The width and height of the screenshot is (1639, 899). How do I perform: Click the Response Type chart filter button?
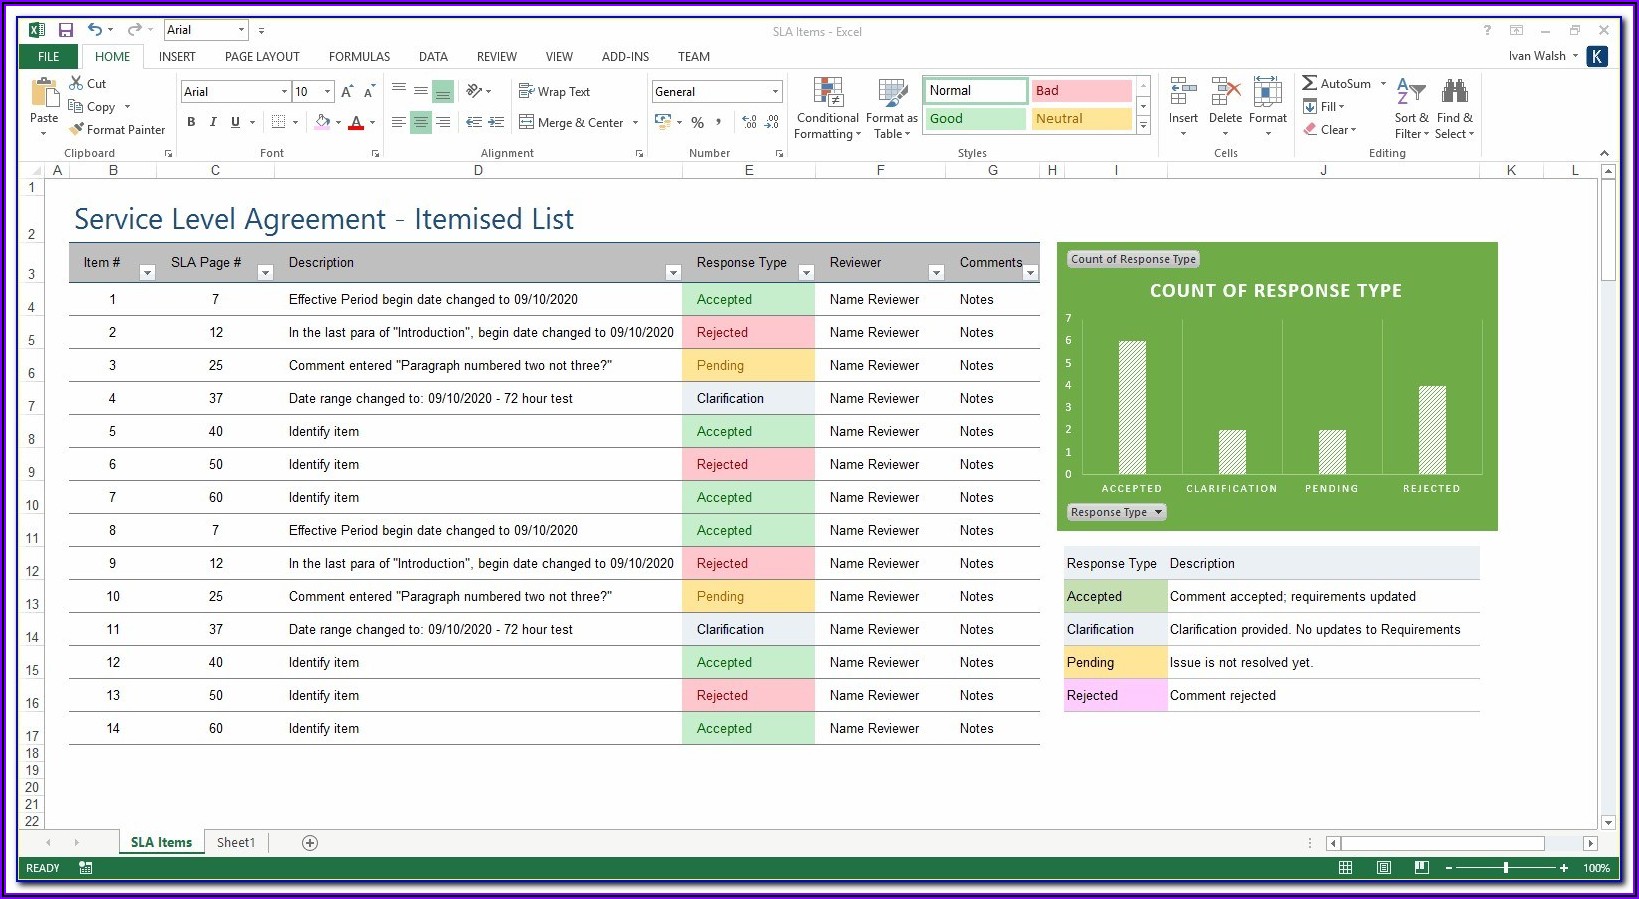(1116, 512)
